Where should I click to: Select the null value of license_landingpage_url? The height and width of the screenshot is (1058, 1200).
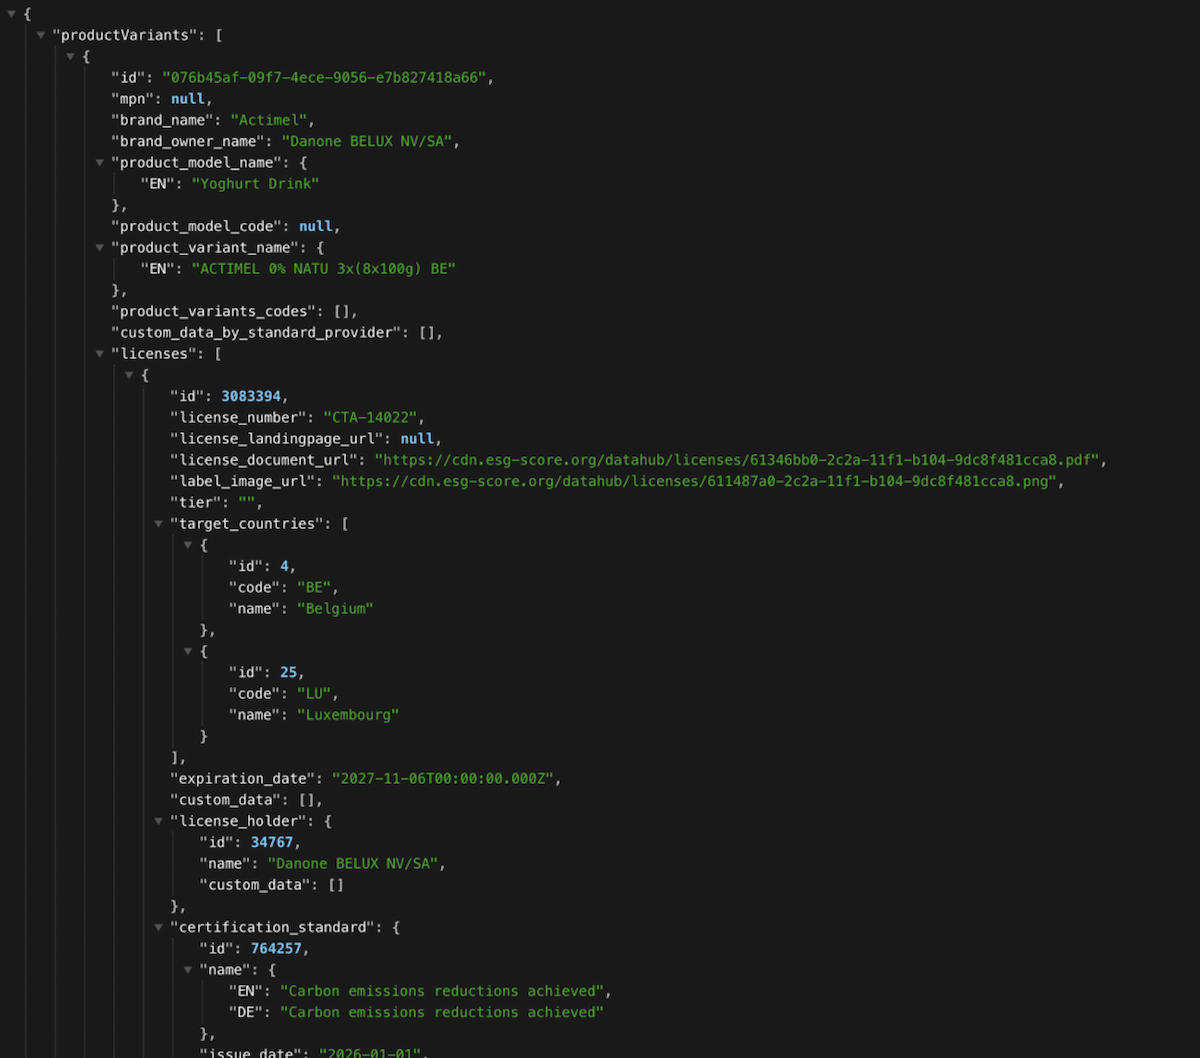(x=417, y=439)
